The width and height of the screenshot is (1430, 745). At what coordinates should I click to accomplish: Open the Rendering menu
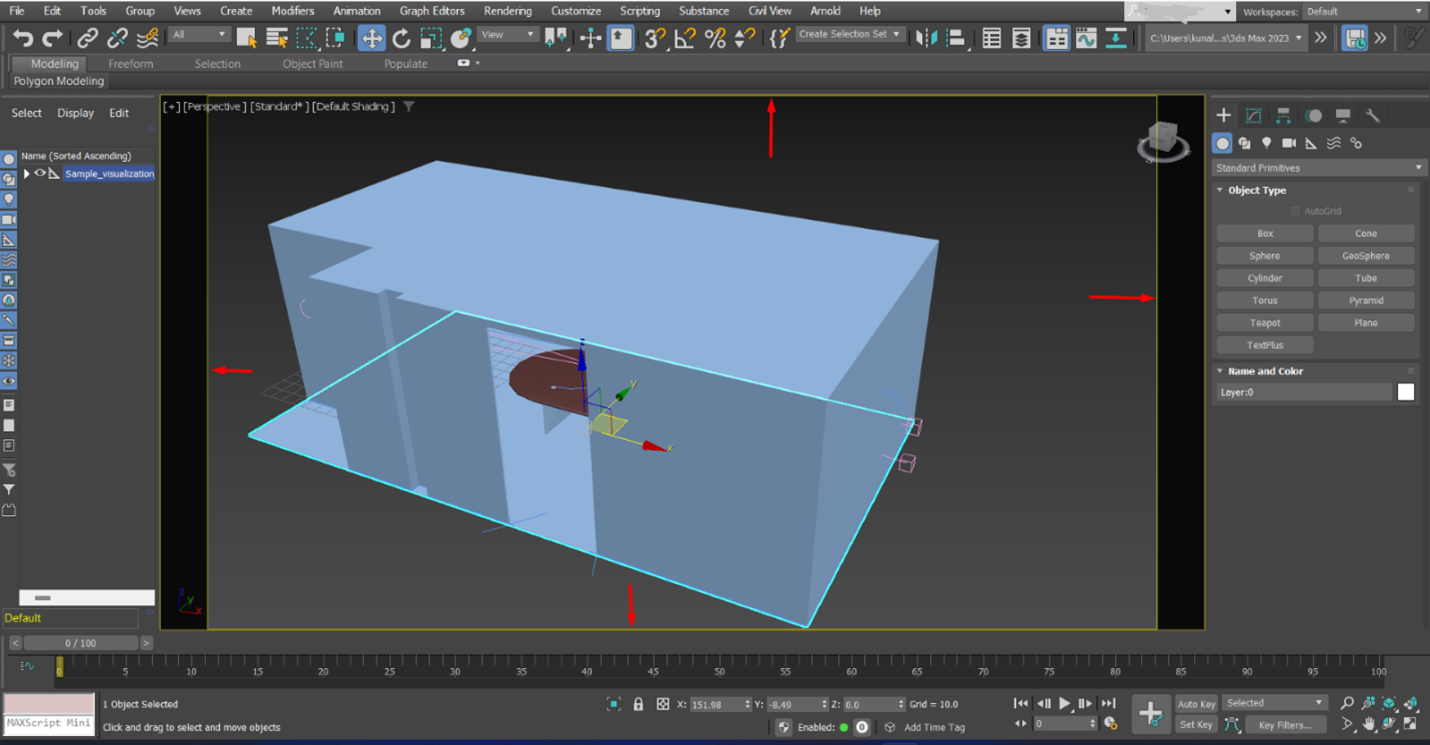click(x=507, y=11)
